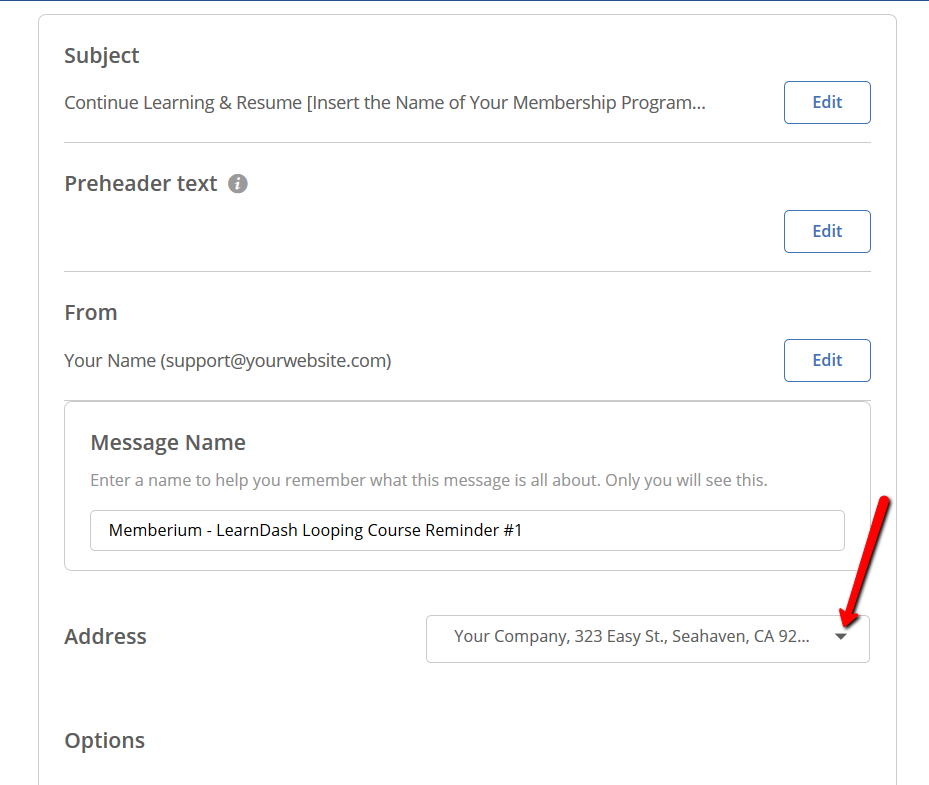Click the From section heading
This screenshot has width=929, height=785.
91,313
